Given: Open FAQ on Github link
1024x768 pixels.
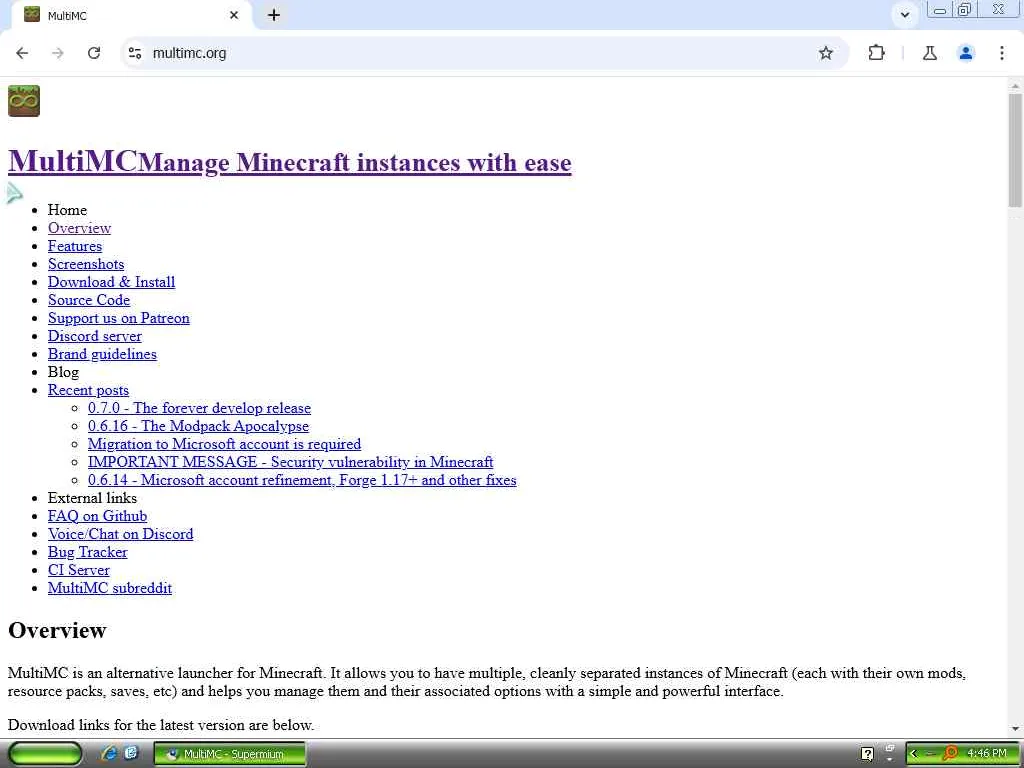Looking at the screenshot, I should (x=97, y=516).
